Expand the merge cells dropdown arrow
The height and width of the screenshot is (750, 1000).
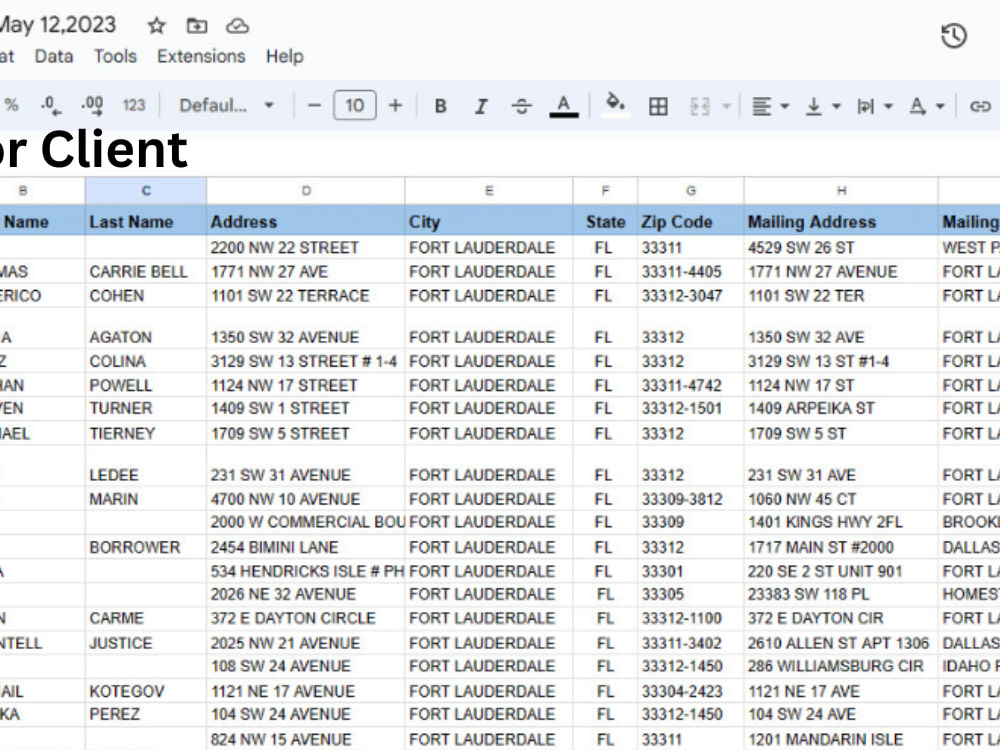[726, 106]
